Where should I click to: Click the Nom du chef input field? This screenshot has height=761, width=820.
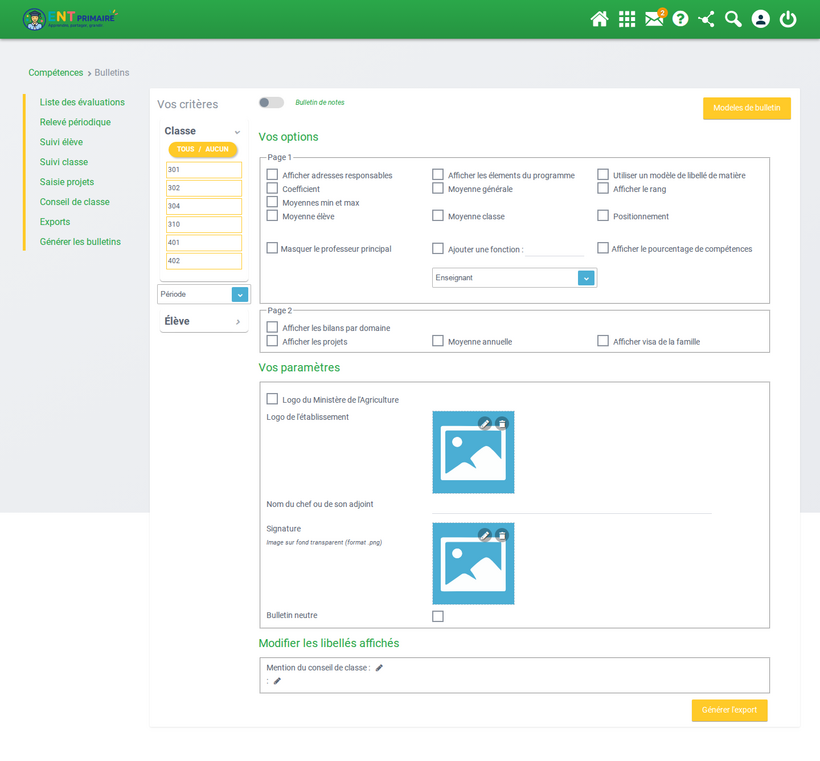(572, 506)
